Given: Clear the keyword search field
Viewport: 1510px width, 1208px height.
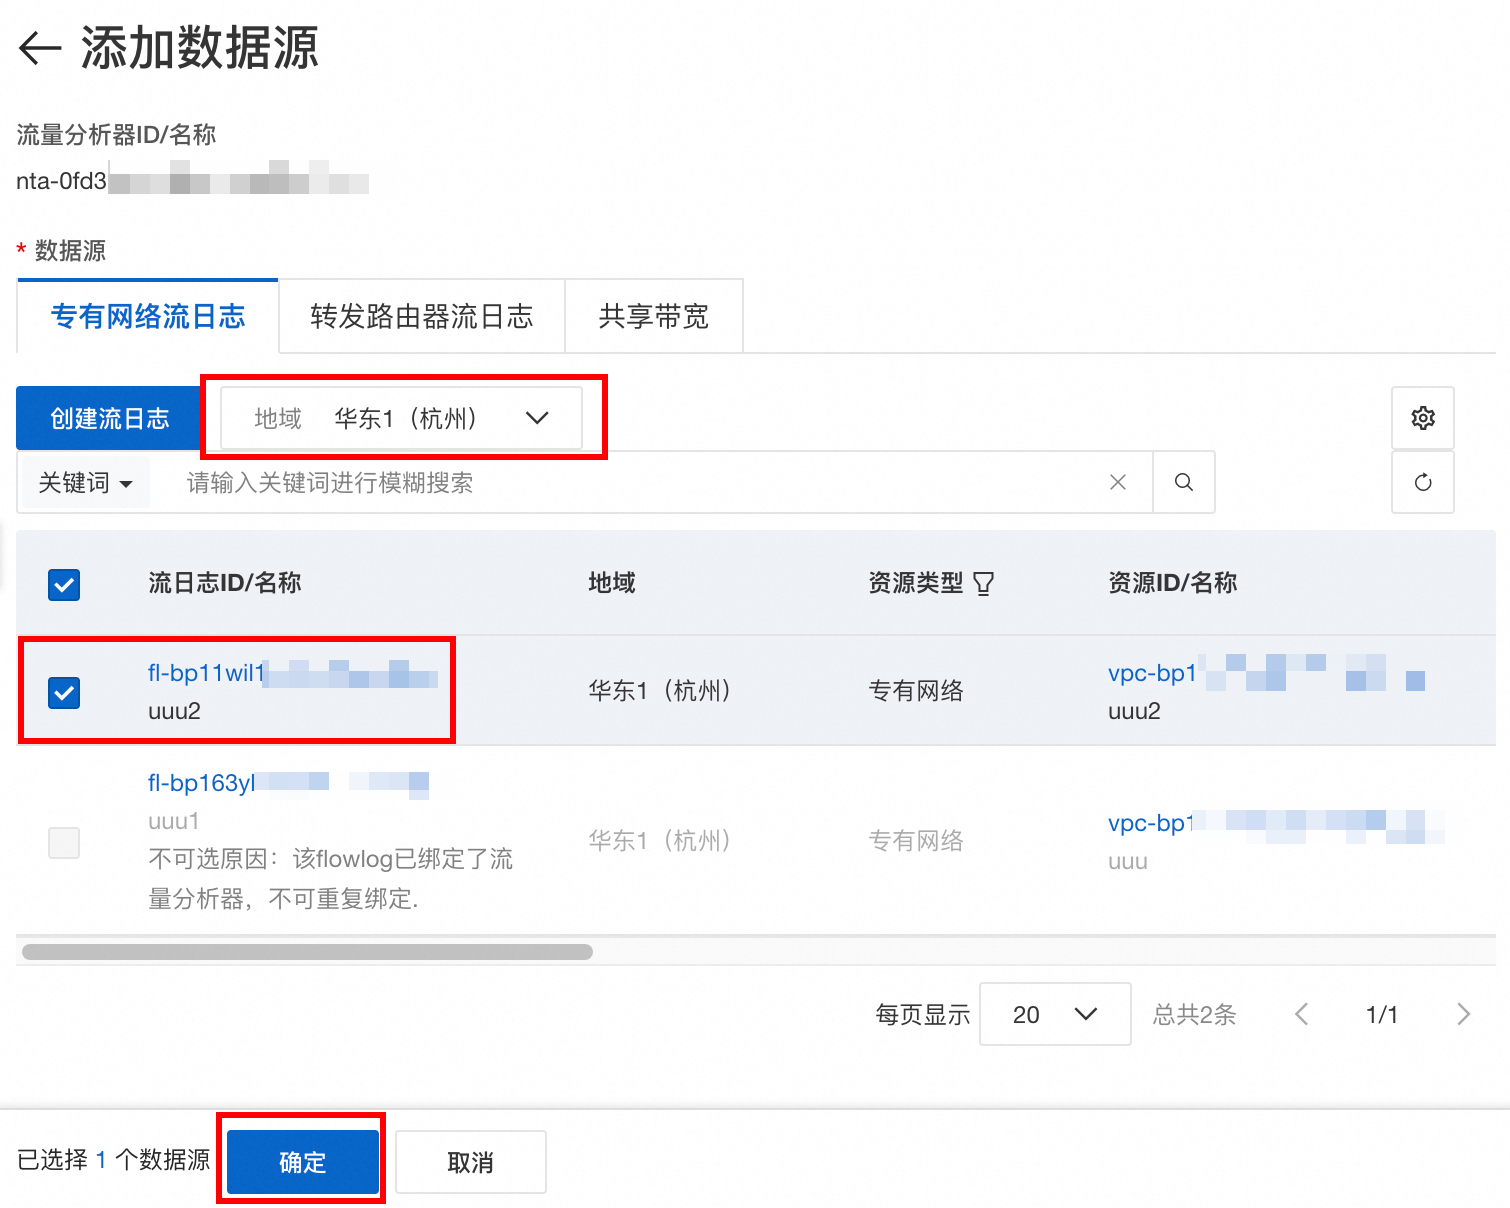Looking at the screenshot, I should coord(1118,482).
